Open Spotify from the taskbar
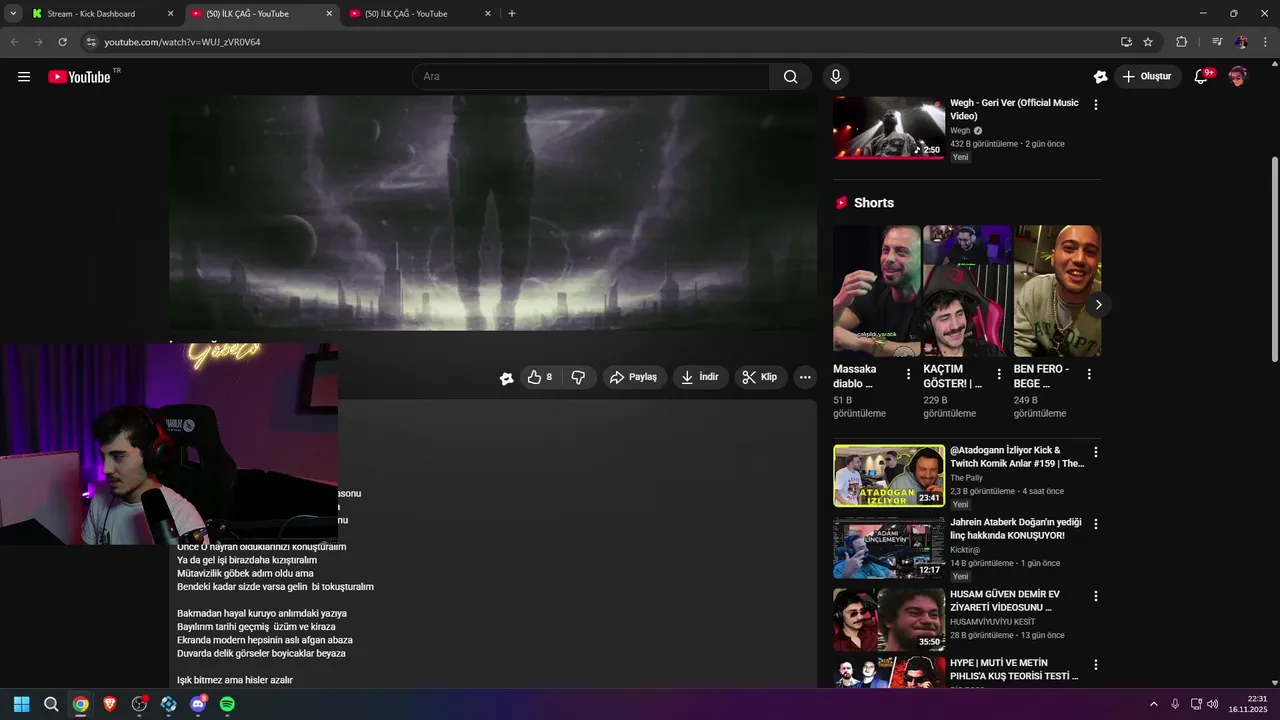Viewport: 1280px width, 720px height. (227, 704)
